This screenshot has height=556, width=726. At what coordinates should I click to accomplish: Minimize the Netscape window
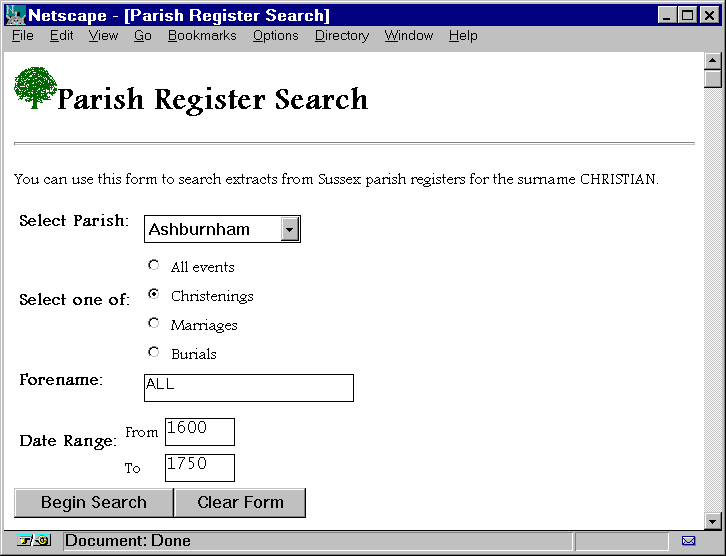(x=667, y=15)
